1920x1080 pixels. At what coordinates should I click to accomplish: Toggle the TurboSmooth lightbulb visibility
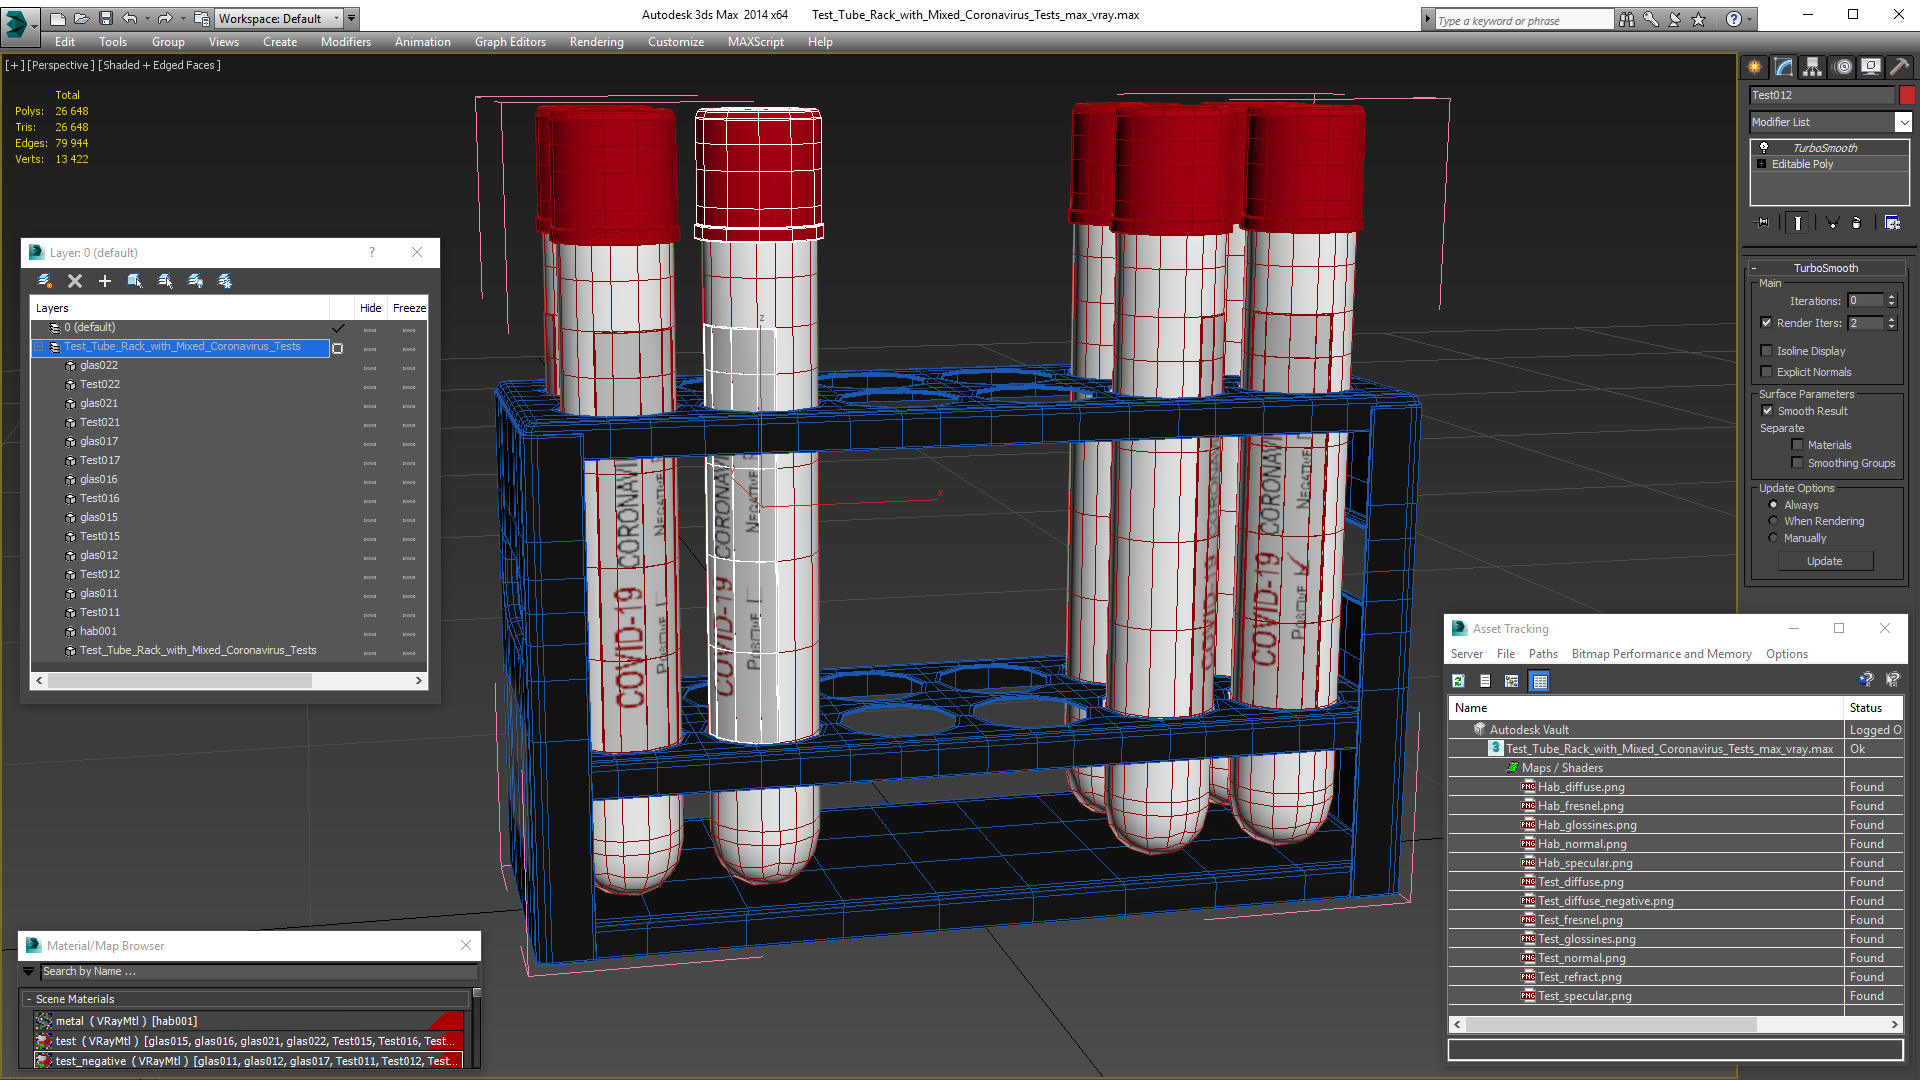coord(1764,147)
